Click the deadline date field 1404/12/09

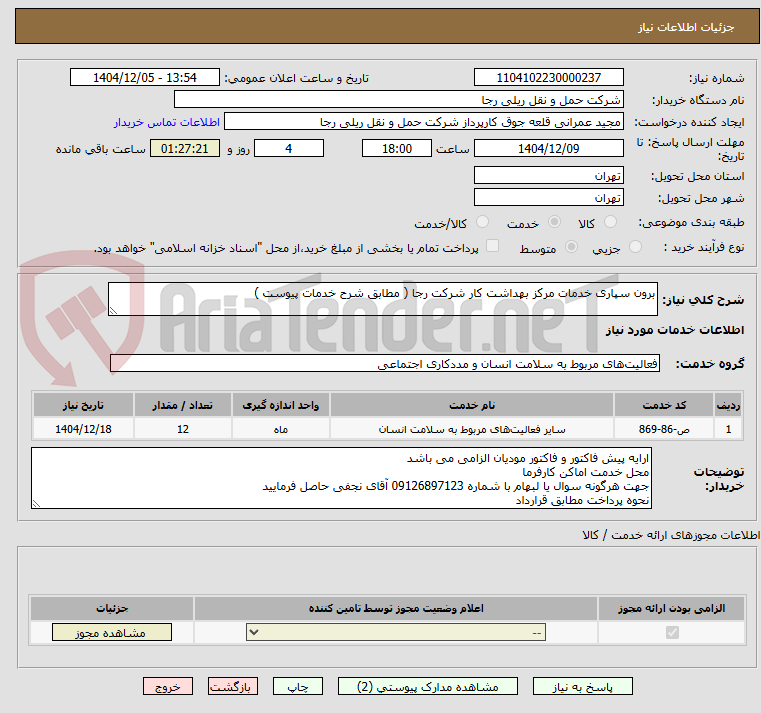pos(548,149)
